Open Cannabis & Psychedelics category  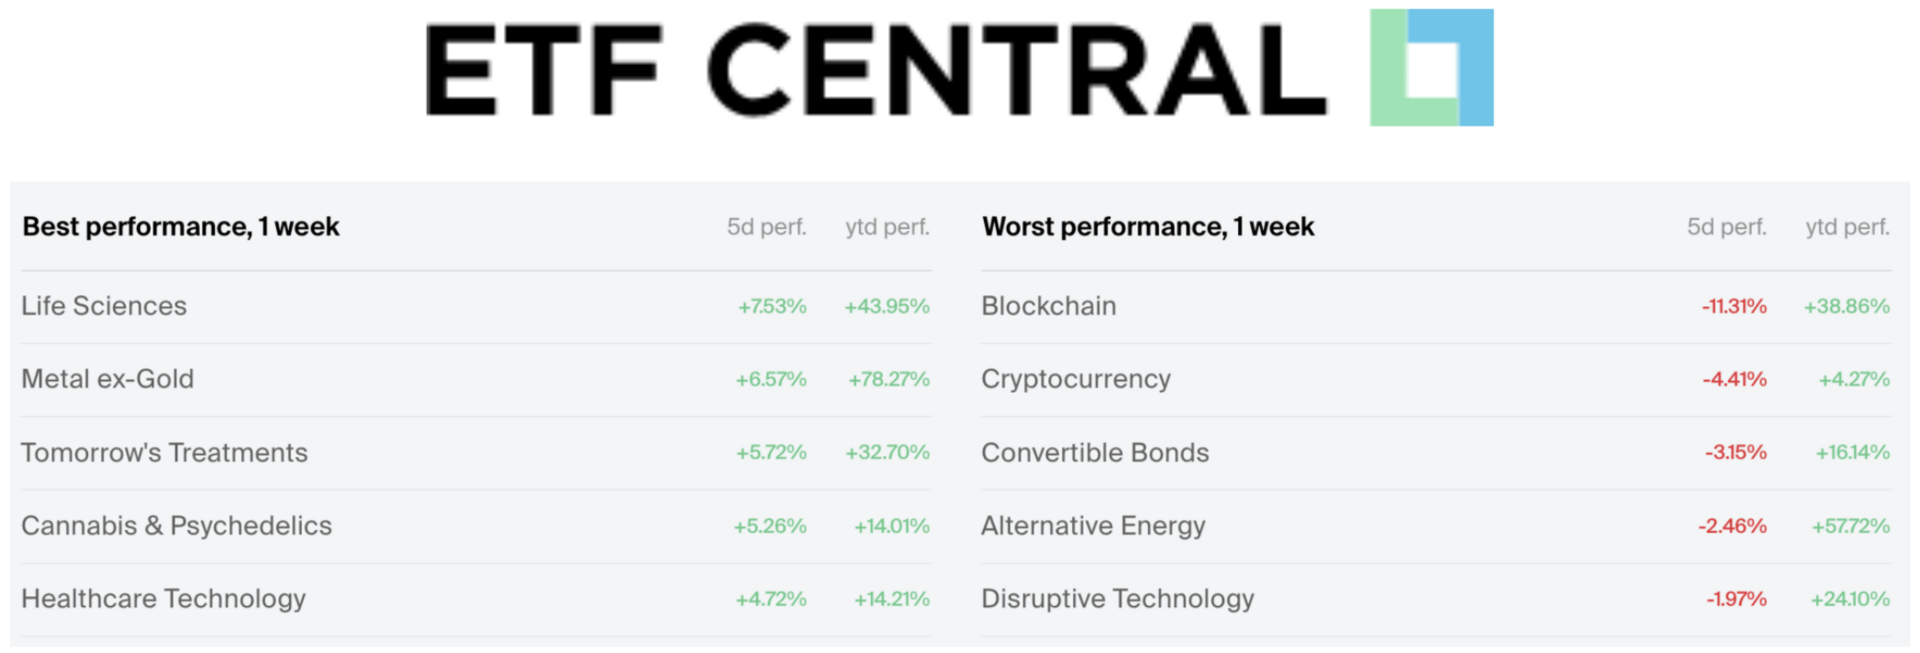[x=177, y=526]
